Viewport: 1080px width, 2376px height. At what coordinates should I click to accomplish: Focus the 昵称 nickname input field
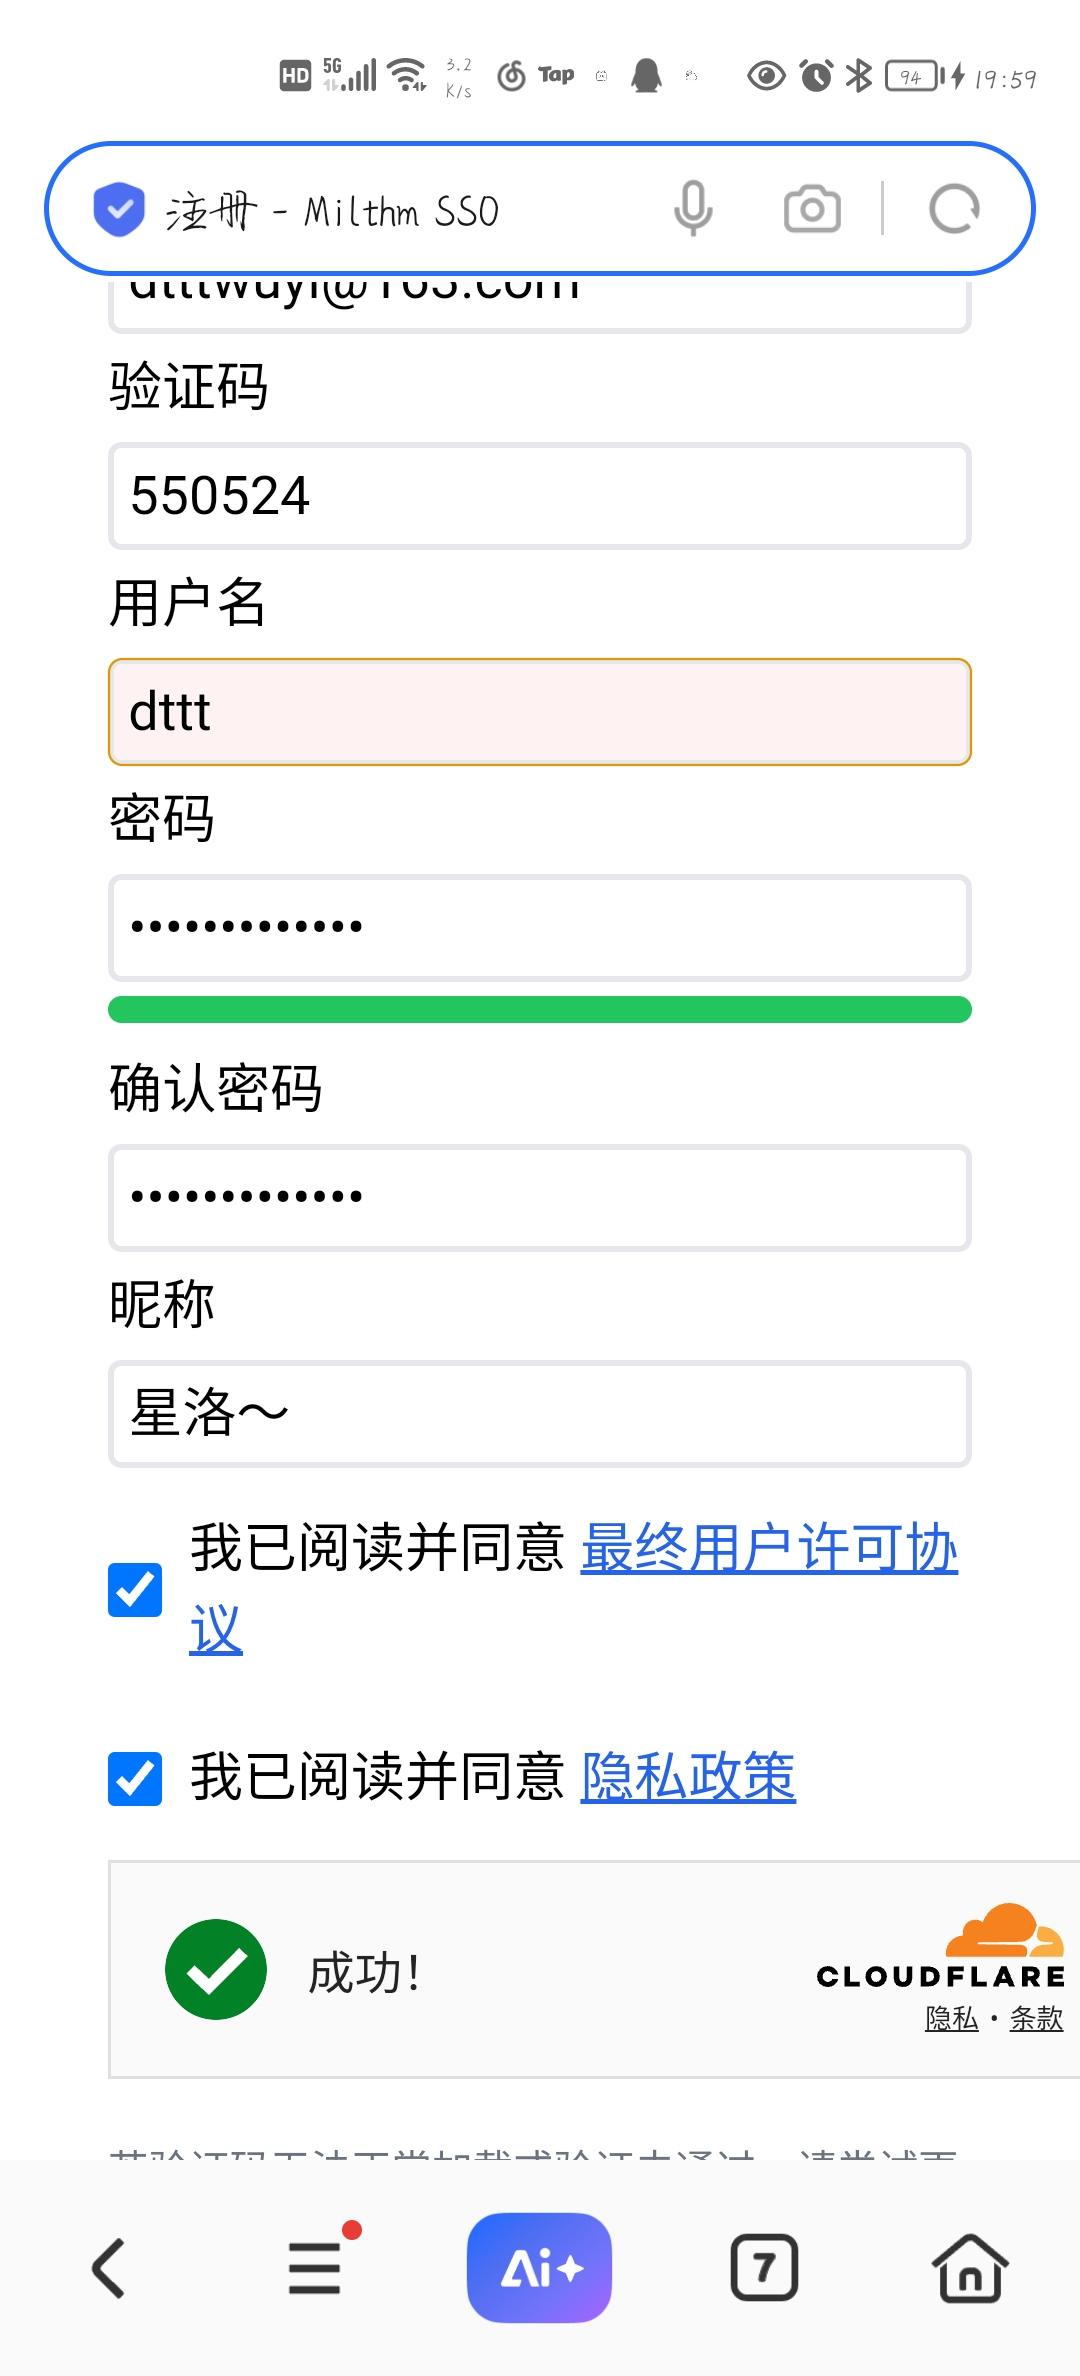[x=540, y=1414]
